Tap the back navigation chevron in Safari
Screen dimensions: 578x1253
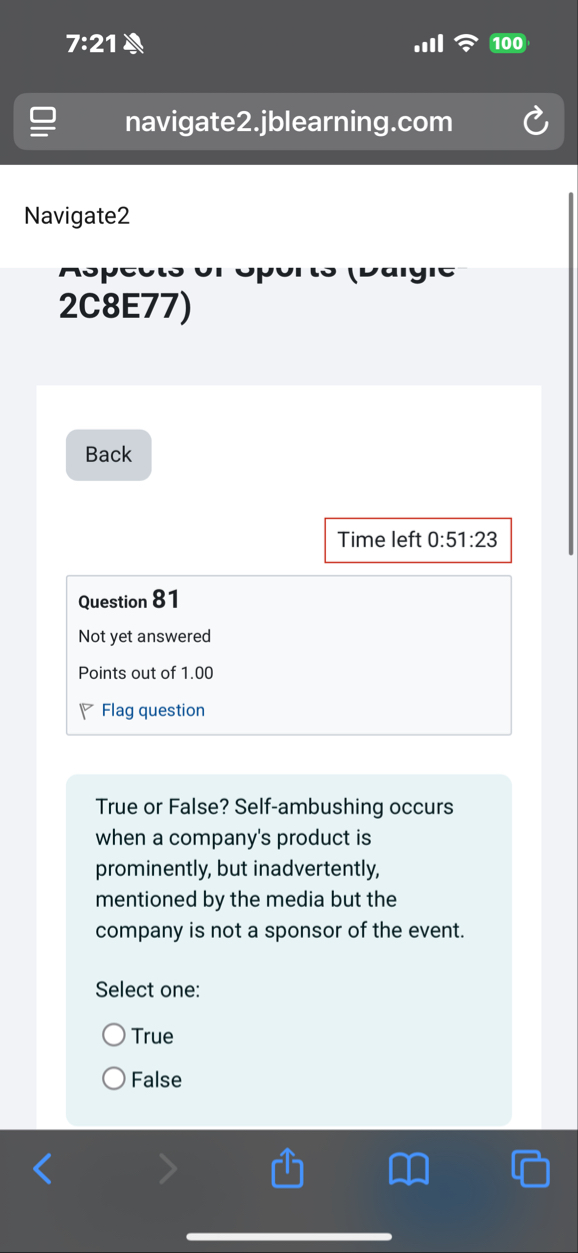pos(42,1168)
